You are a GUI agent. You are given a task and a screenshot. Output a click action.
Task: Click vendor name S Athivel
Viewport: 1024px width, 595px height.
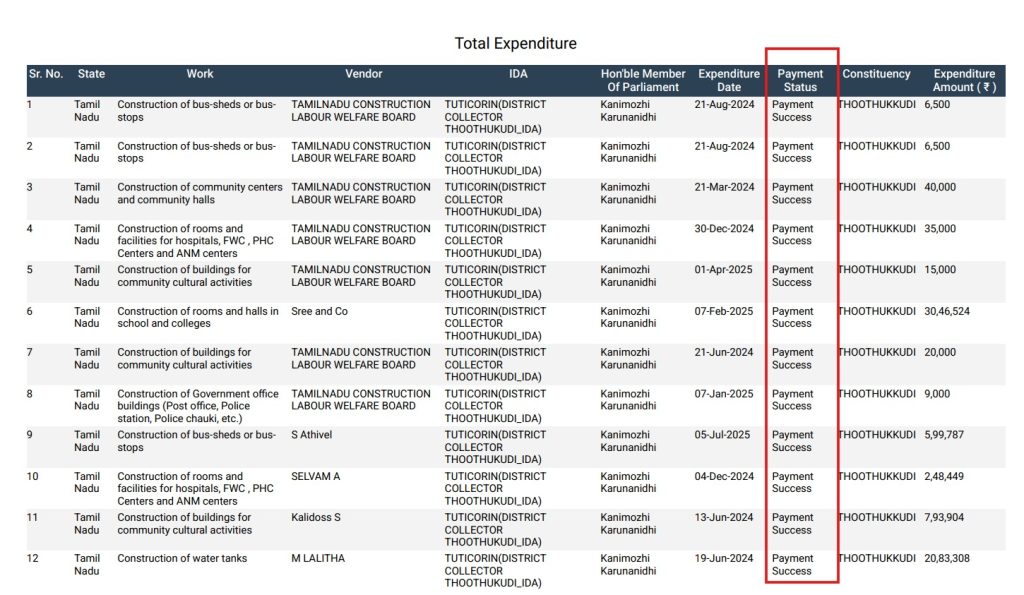tap(311, 436)
